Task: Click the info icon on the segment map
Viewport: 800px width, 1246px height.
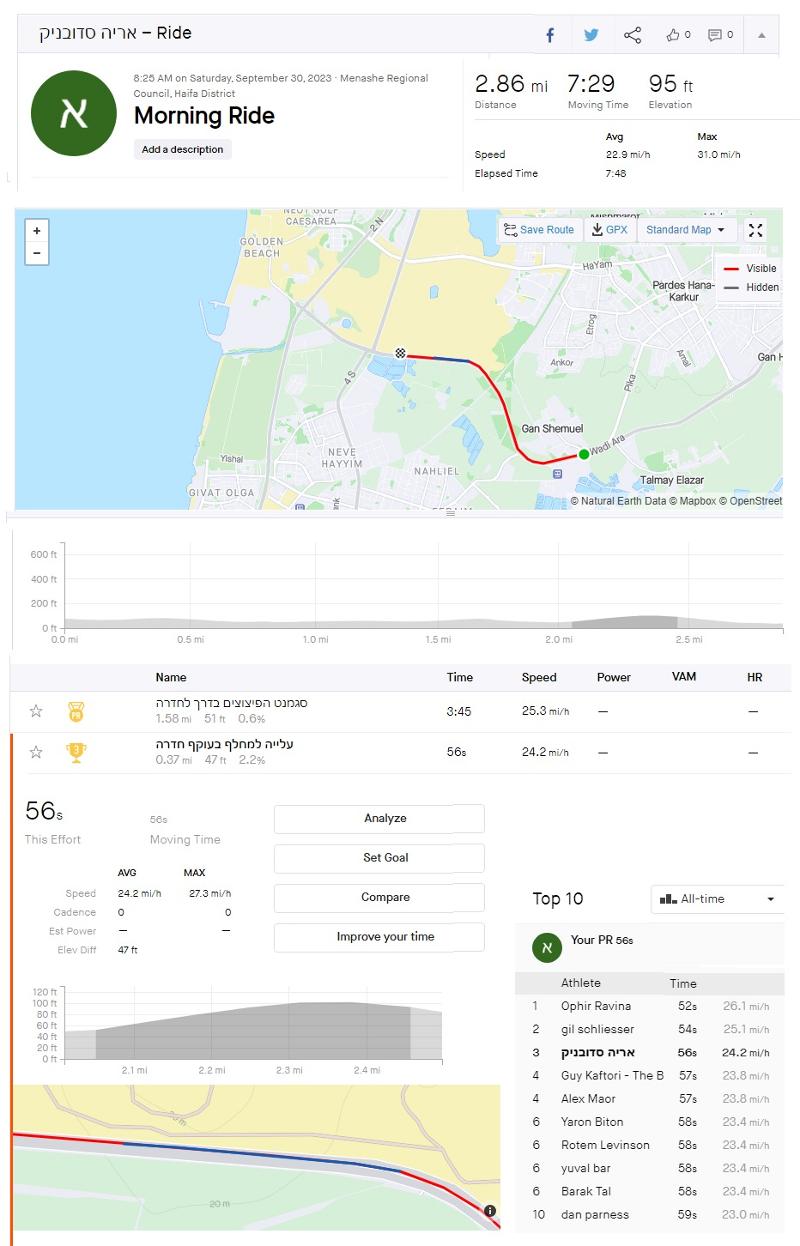Action: coord(490,1211)
